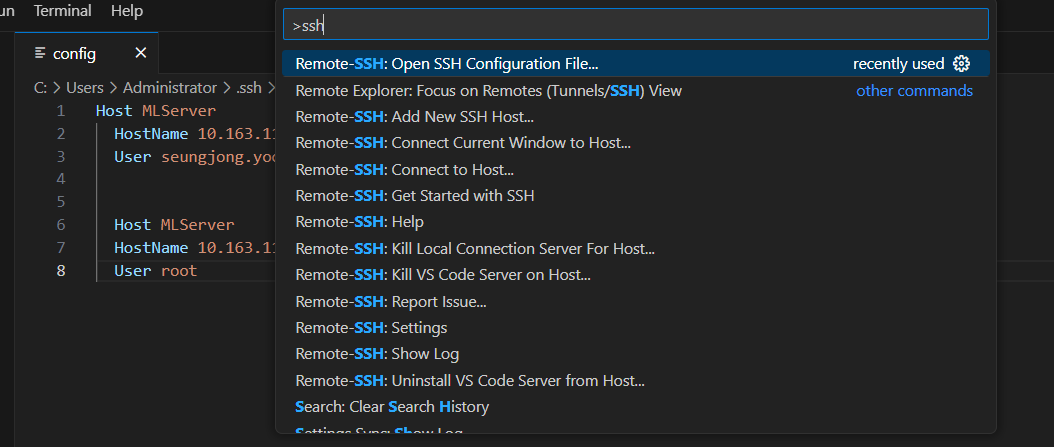This screenshot has height=447, width=1054.
Task: Click line number 4 in the gutter
Action: [61, 179]
